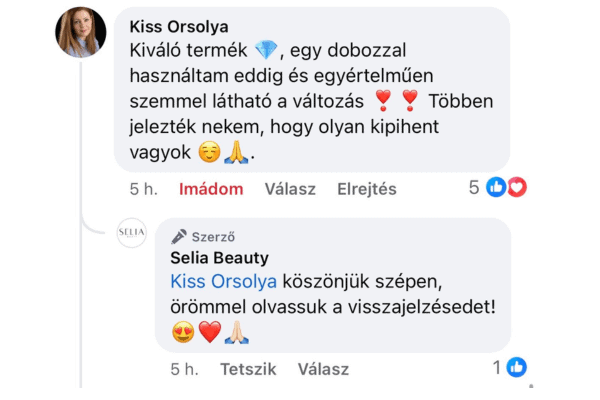Click Elrejtés to hide the comment
The height and width of the screenshot is (400, 600).
(367, 189)
